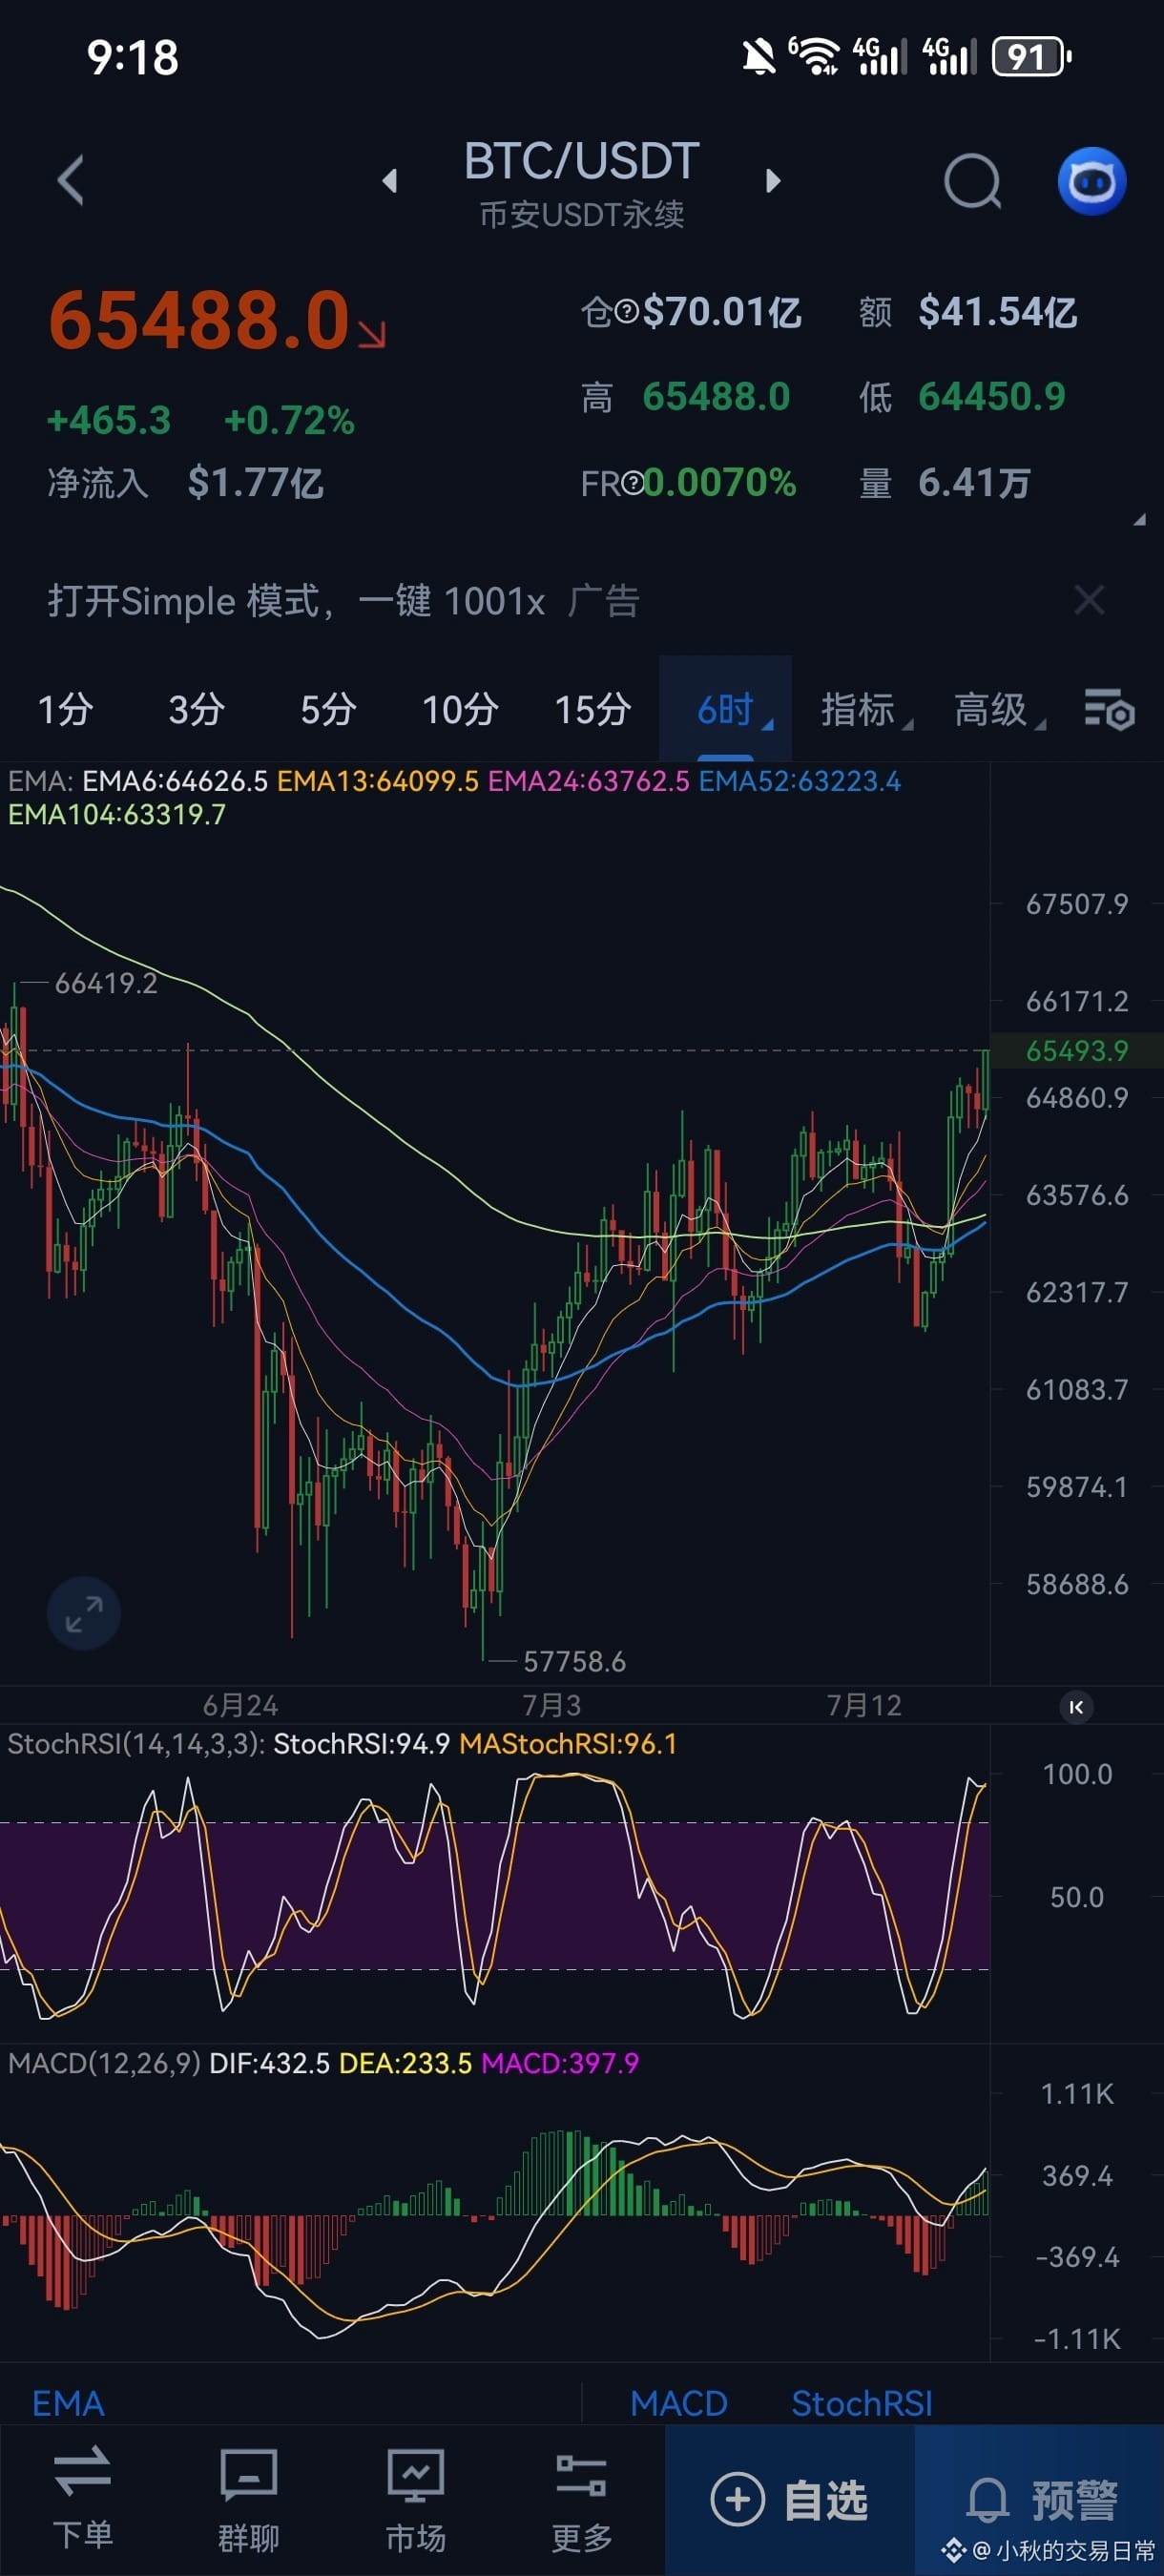
Task: Select 10分 timeframe
Action: tap(460, 710)
